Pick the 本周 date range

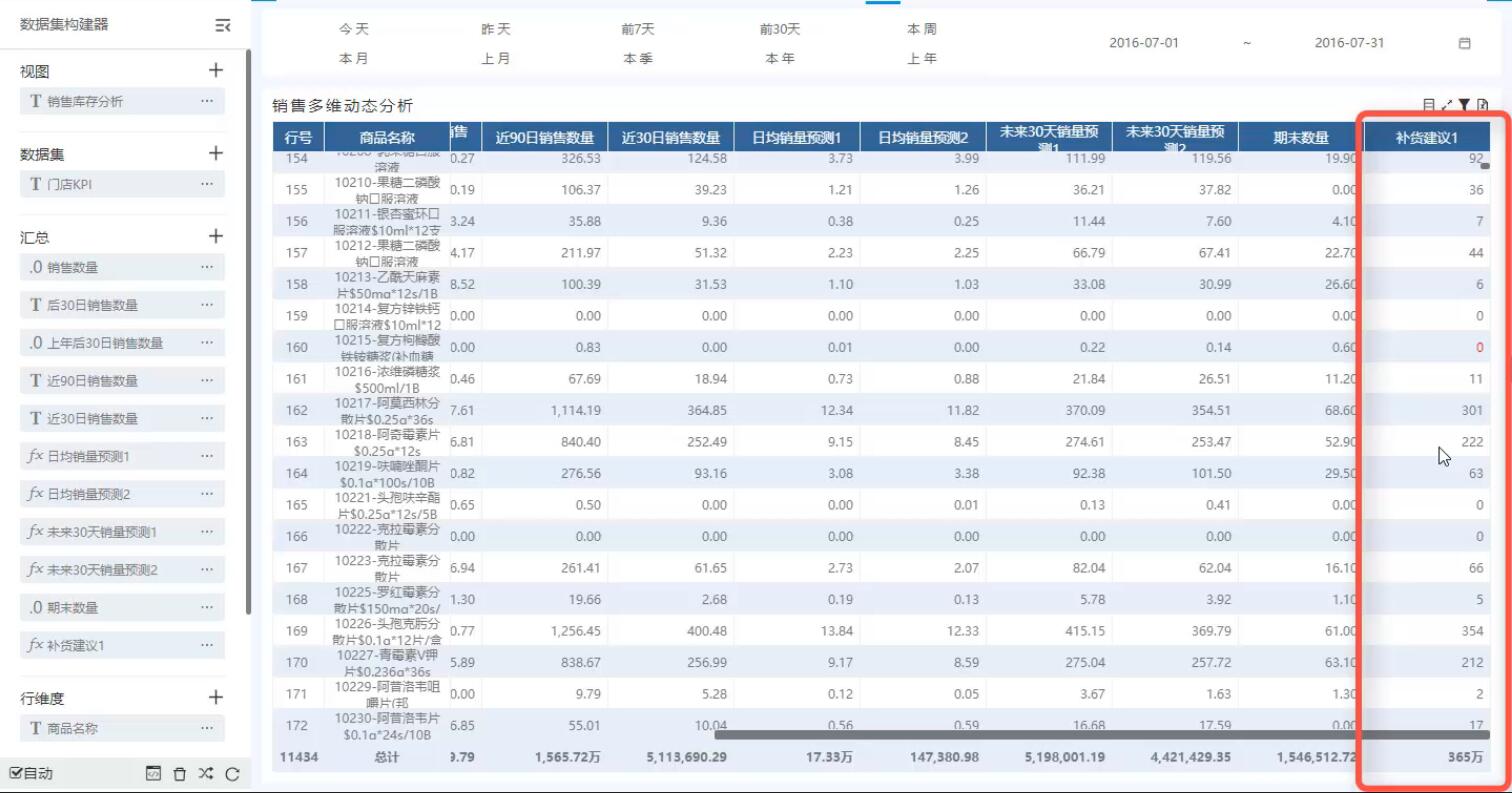[922, 29]
